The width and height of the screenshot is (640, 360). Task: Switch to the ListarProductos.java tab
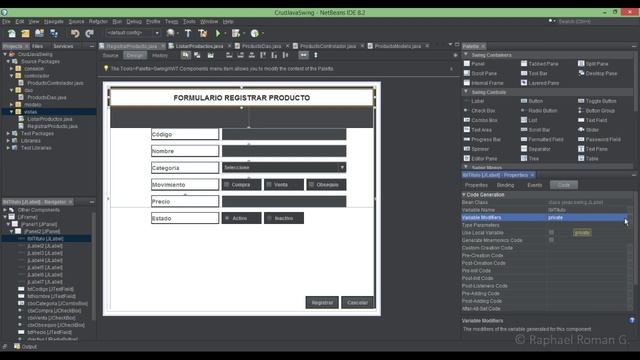(199, 46)
